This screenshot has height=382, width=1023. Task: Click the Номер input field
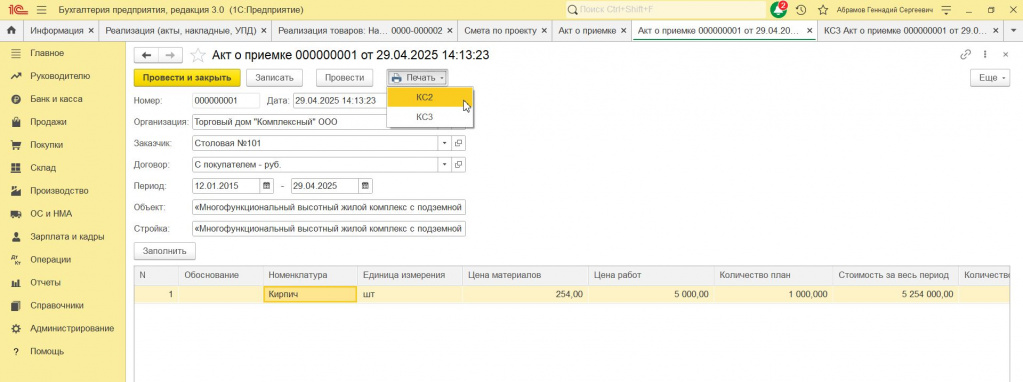click(x=226, y=101)
